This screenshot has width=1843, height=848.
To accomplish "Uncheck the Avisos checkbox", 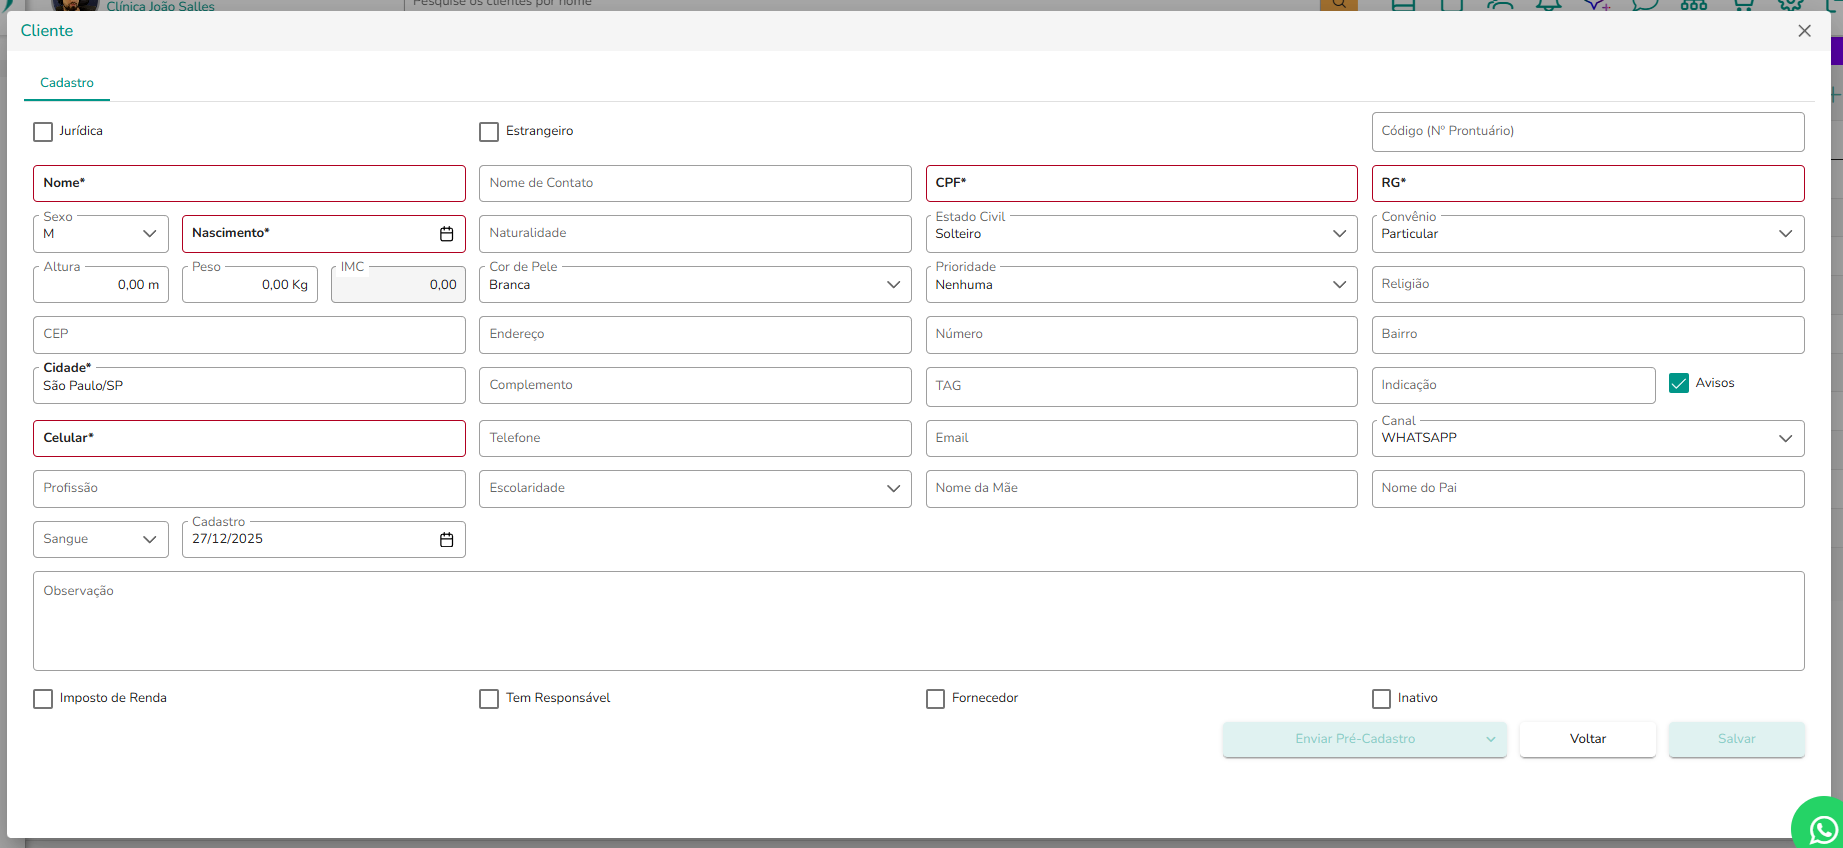I will [1679, 383].
